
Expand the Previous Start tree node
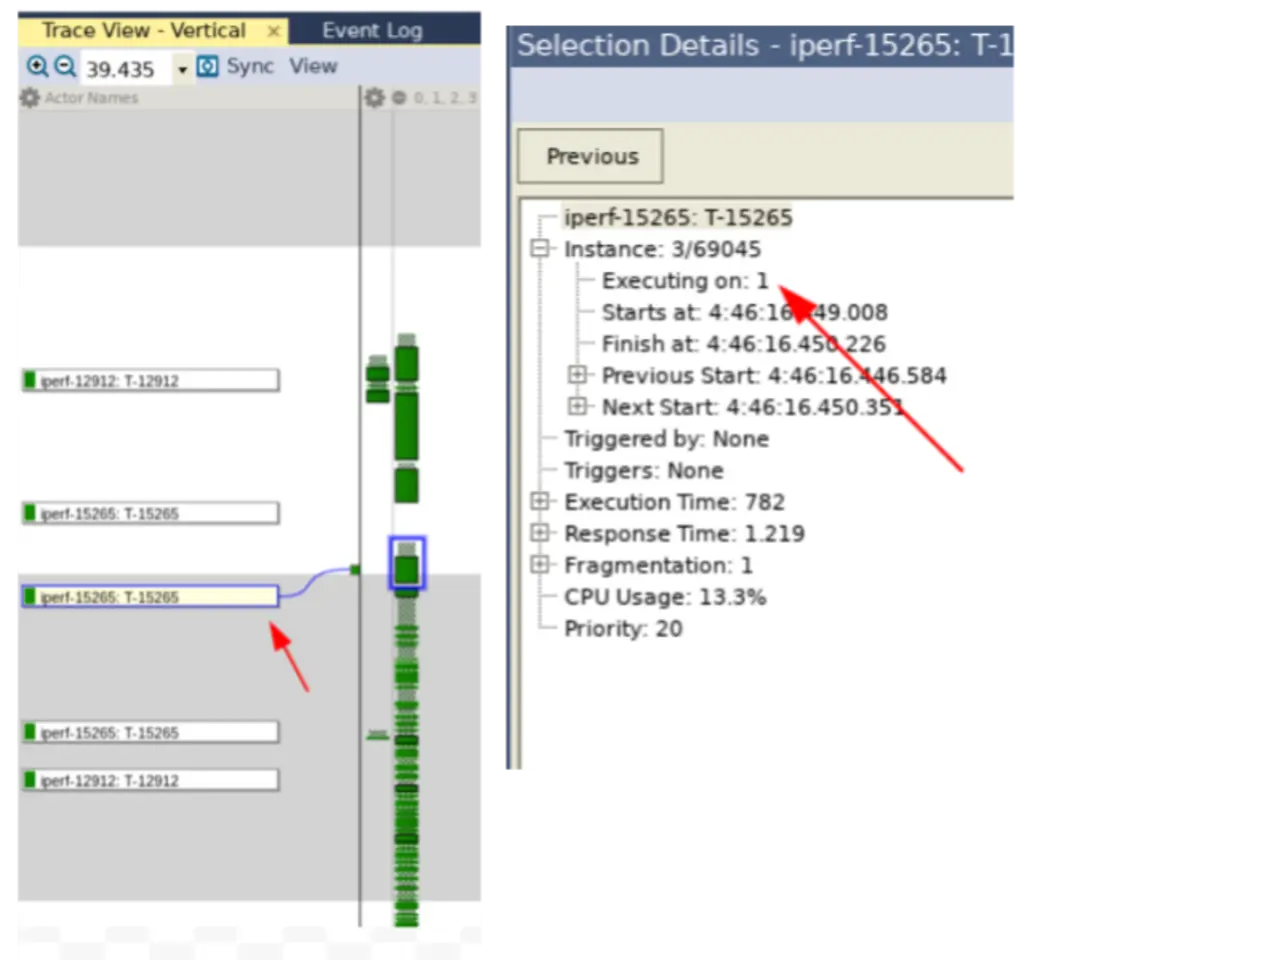[x=577, y=375]
